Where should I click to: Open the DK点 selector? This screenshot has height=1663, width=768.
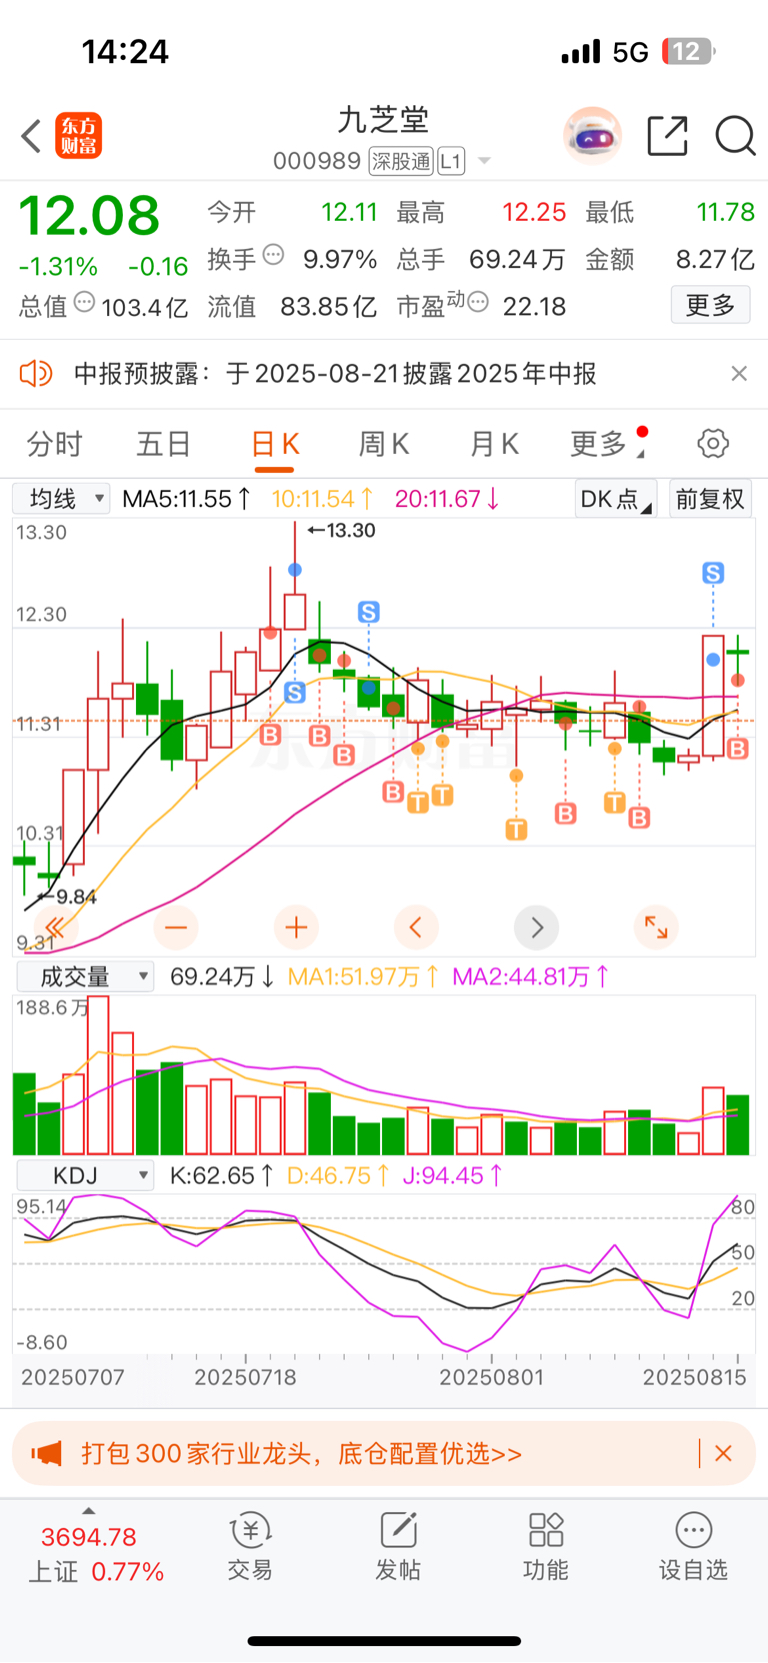[615, 498]
